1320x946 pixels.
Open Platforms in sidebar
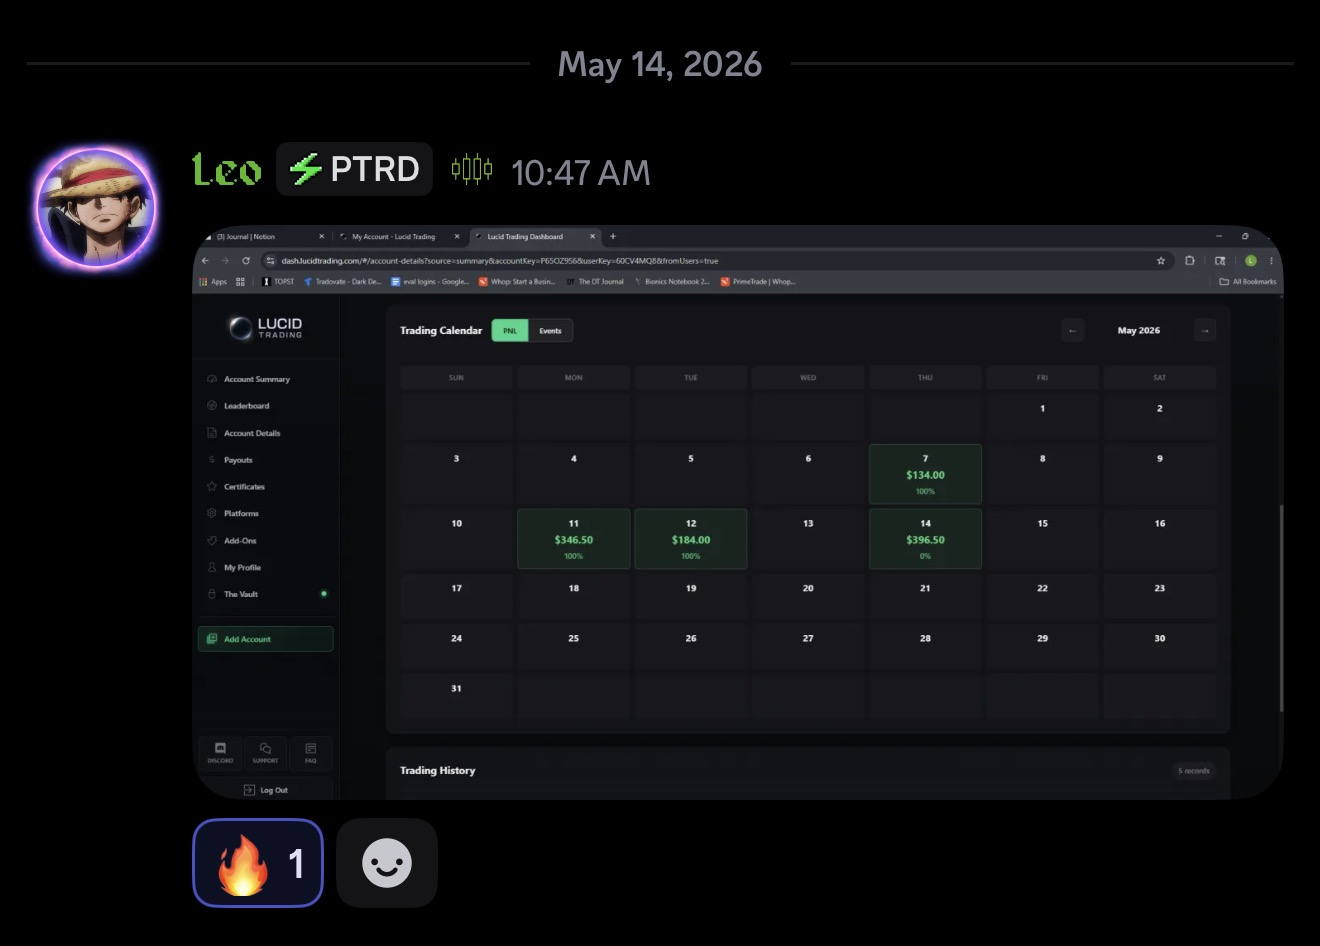point(241,513)
